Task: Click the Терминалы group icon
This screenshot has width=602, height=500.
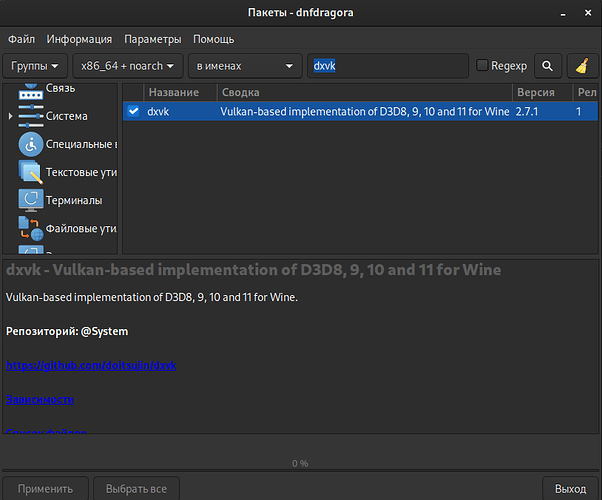Action: (x=29, y=200)
